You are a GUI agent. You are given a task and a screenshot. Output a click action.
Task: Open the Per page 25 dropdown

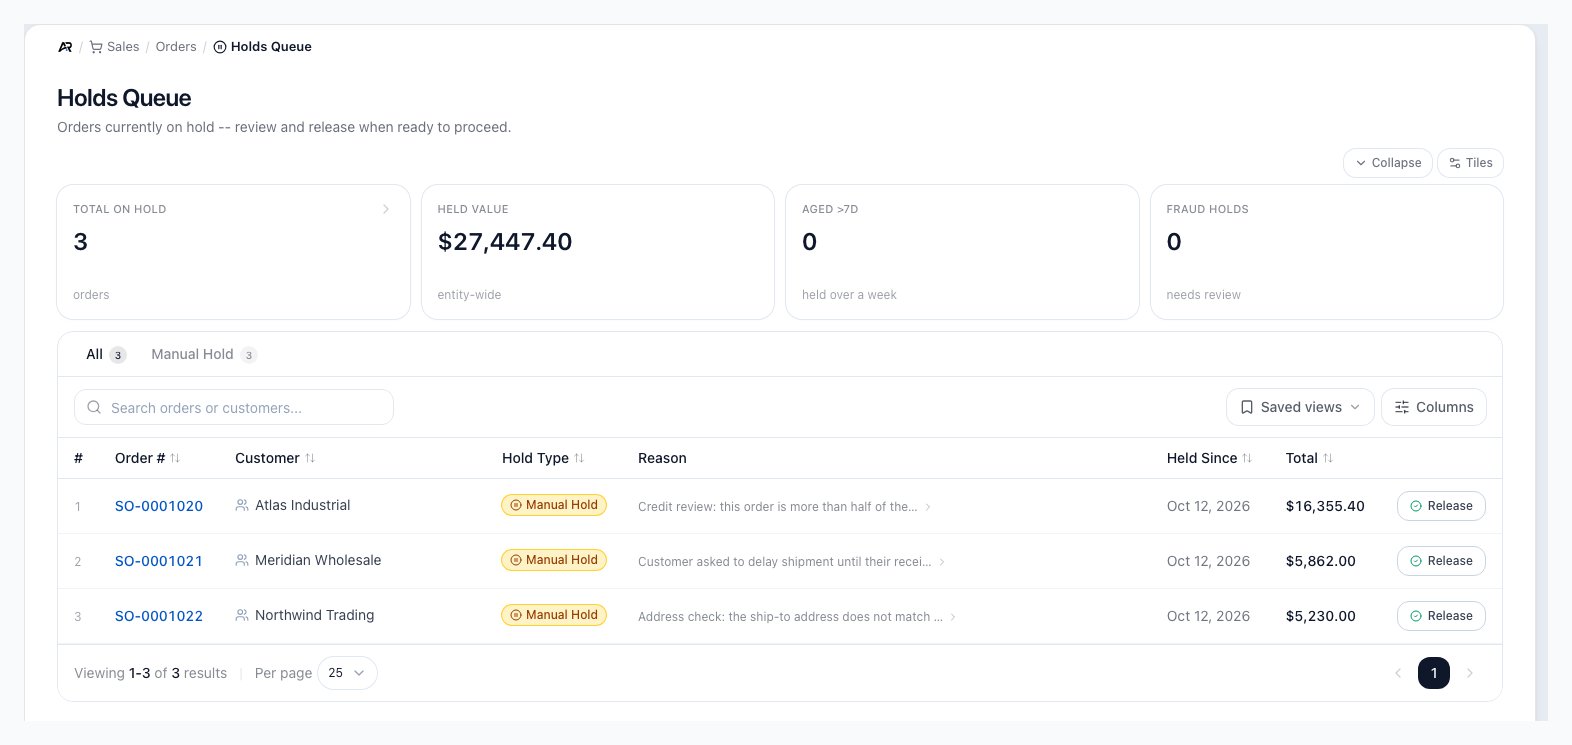[x=347, y=673]
